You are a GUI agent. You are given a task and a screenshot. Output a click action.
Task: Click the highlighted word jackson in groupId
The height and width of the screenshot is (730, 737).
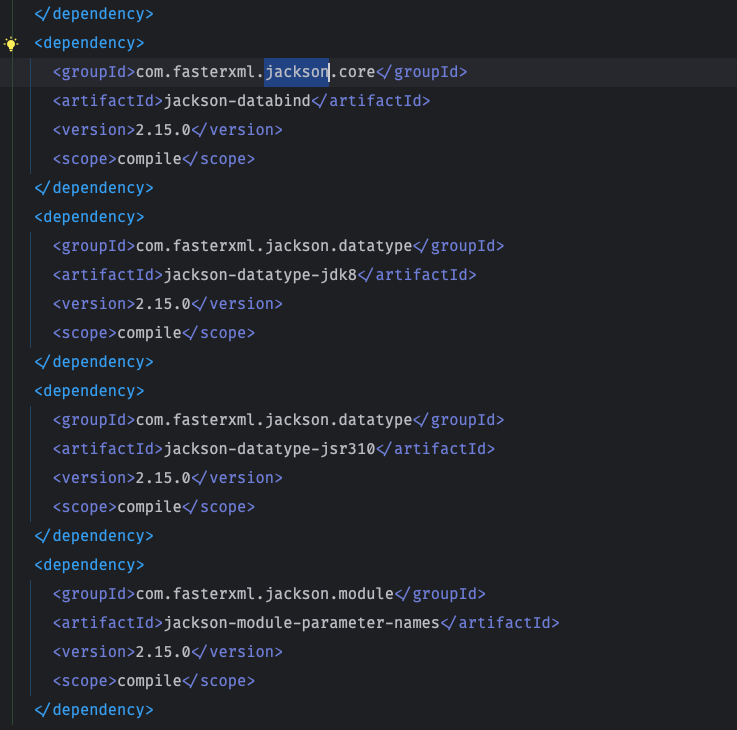[x=297, y=72]
